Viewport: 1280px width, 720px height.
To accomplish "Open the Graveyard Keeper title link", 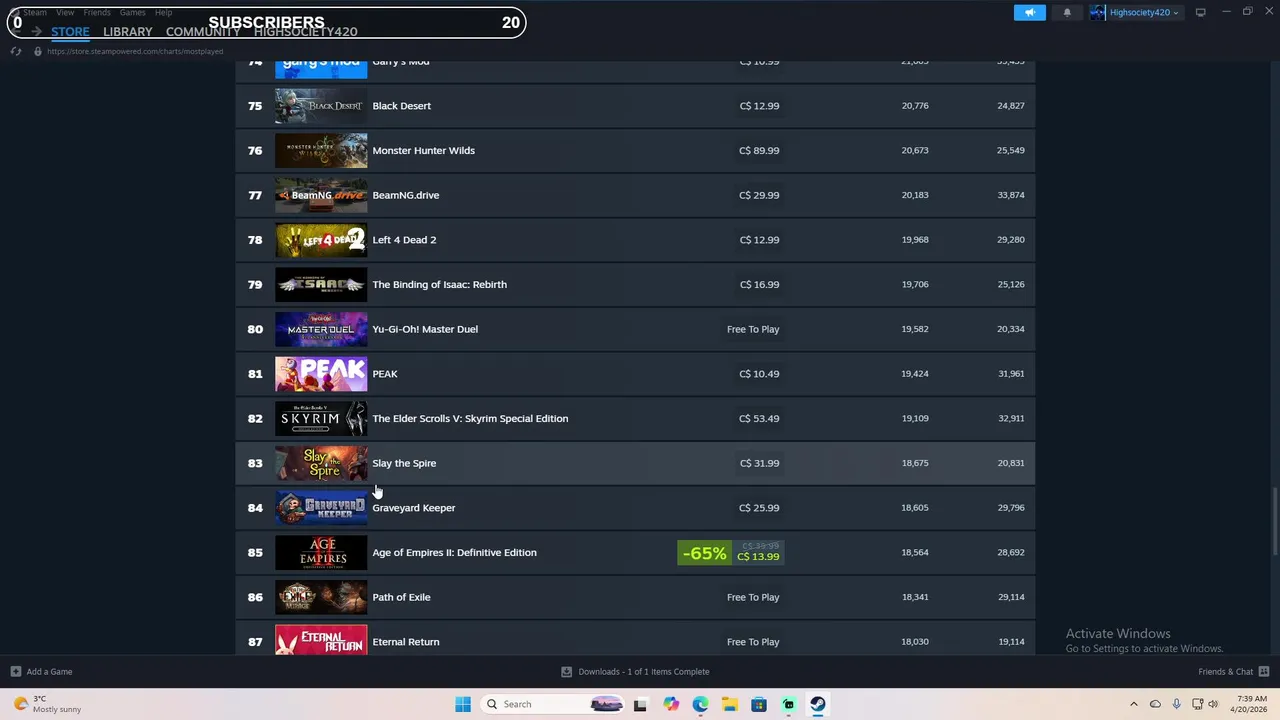I will [x=414, y=508].
